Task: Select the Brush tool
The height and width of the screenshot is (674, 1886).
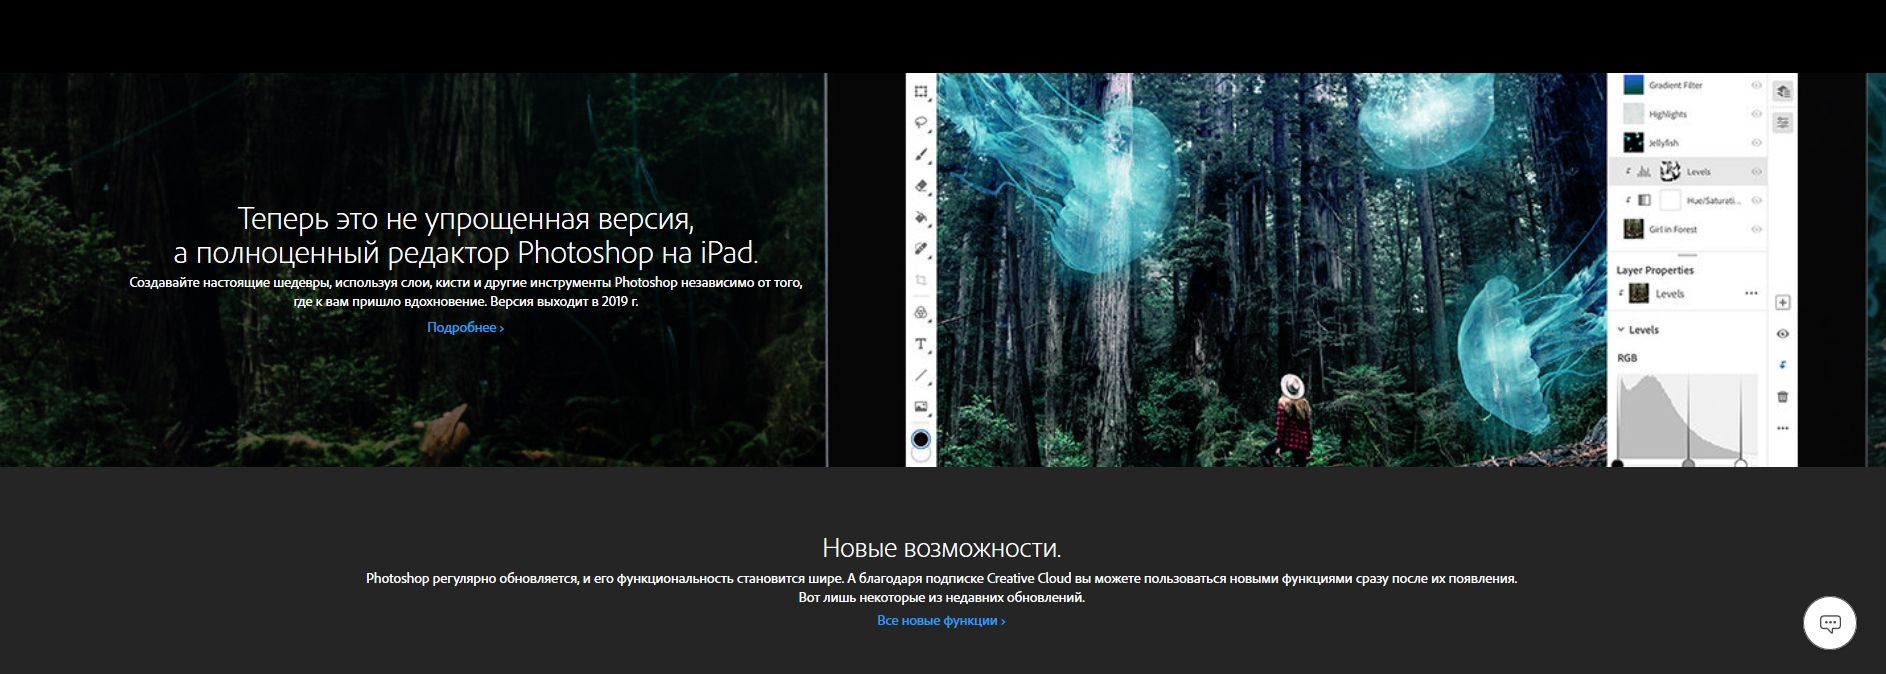Action: [x=921, y=155]
